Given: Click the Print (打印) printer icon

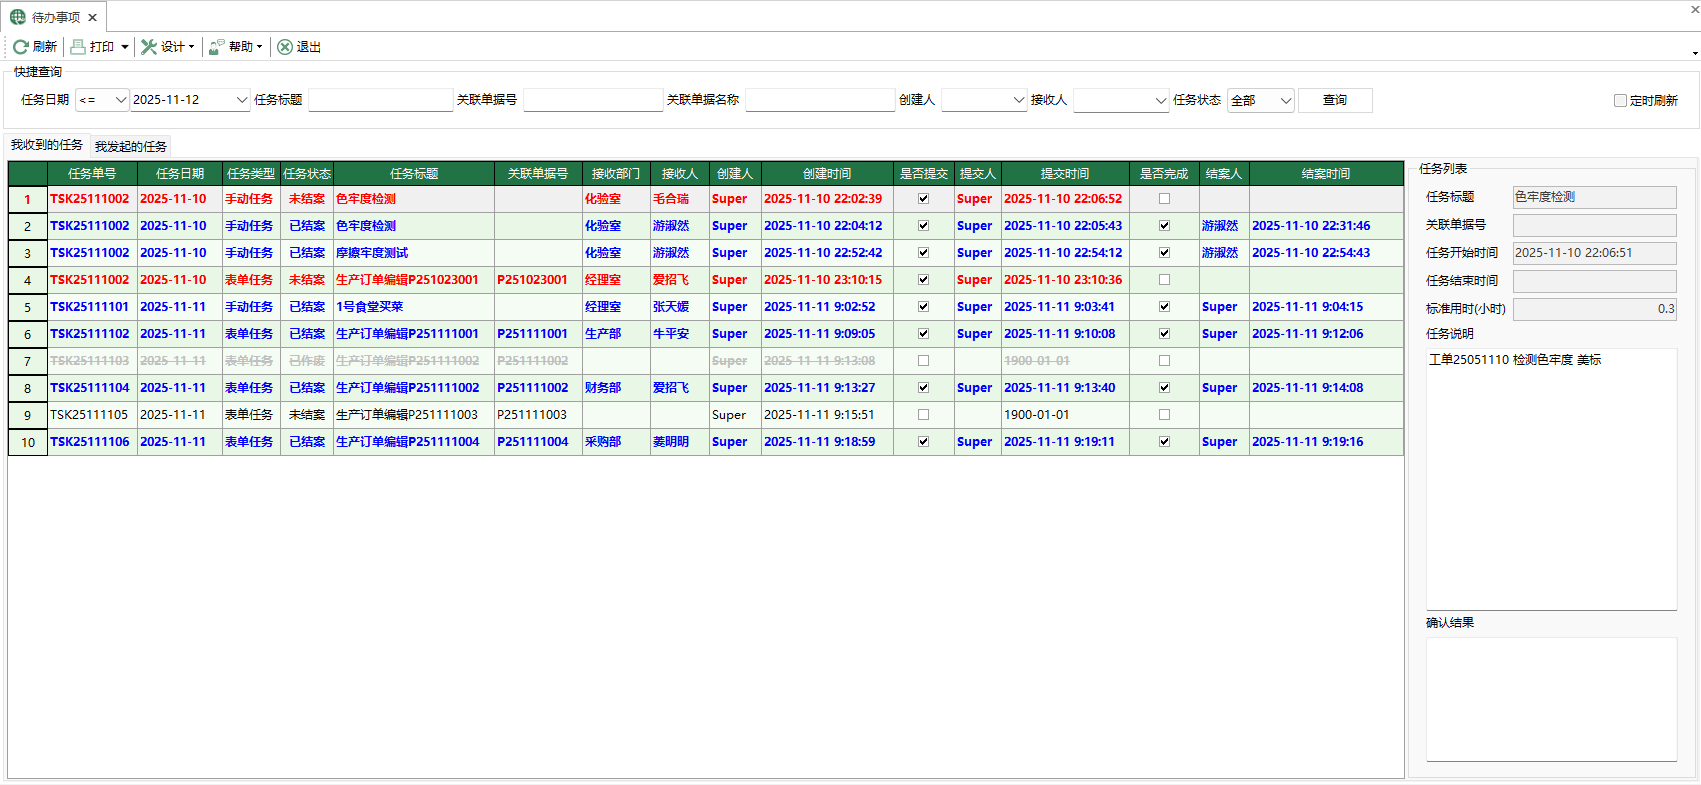Looking at the screenshot, I should coord(78,47).
